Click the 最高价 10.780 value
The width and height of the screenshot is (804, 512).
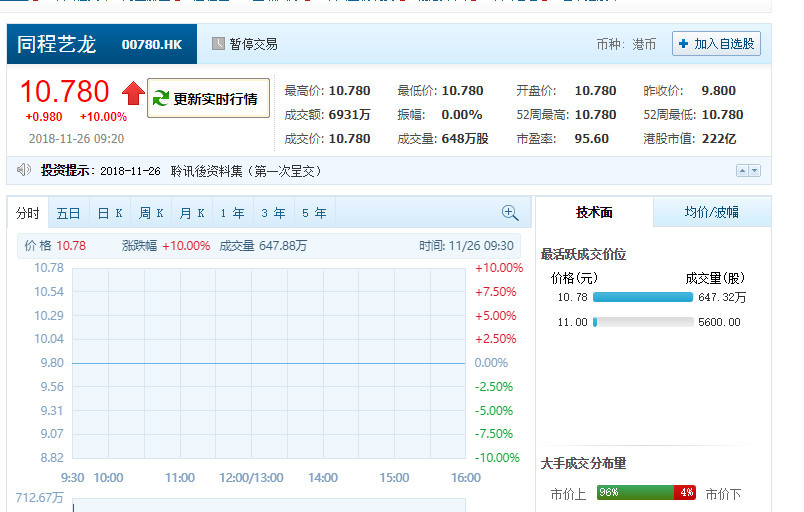point(349,91)
